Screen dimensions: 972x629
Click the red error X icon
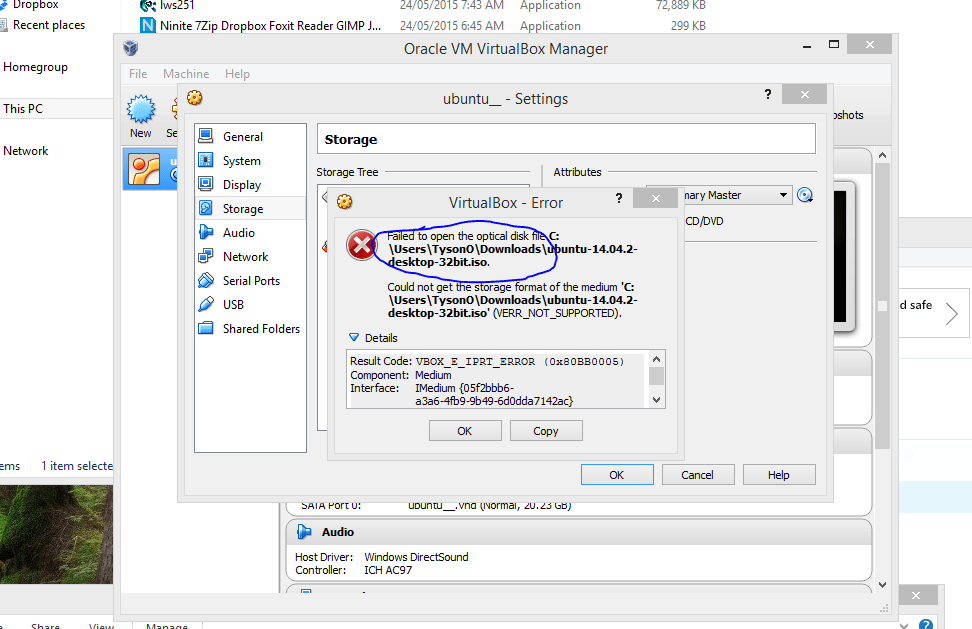pos(361,245)
